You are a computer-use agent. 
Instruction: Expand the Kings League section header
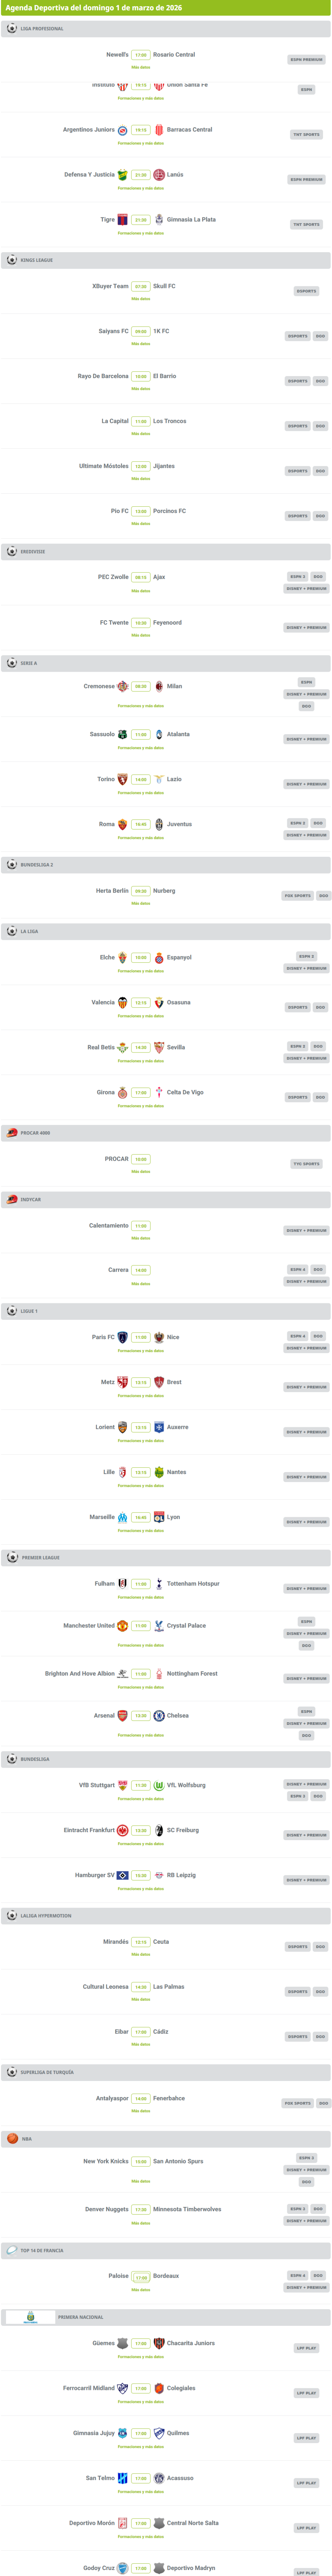tap(166, 260)
